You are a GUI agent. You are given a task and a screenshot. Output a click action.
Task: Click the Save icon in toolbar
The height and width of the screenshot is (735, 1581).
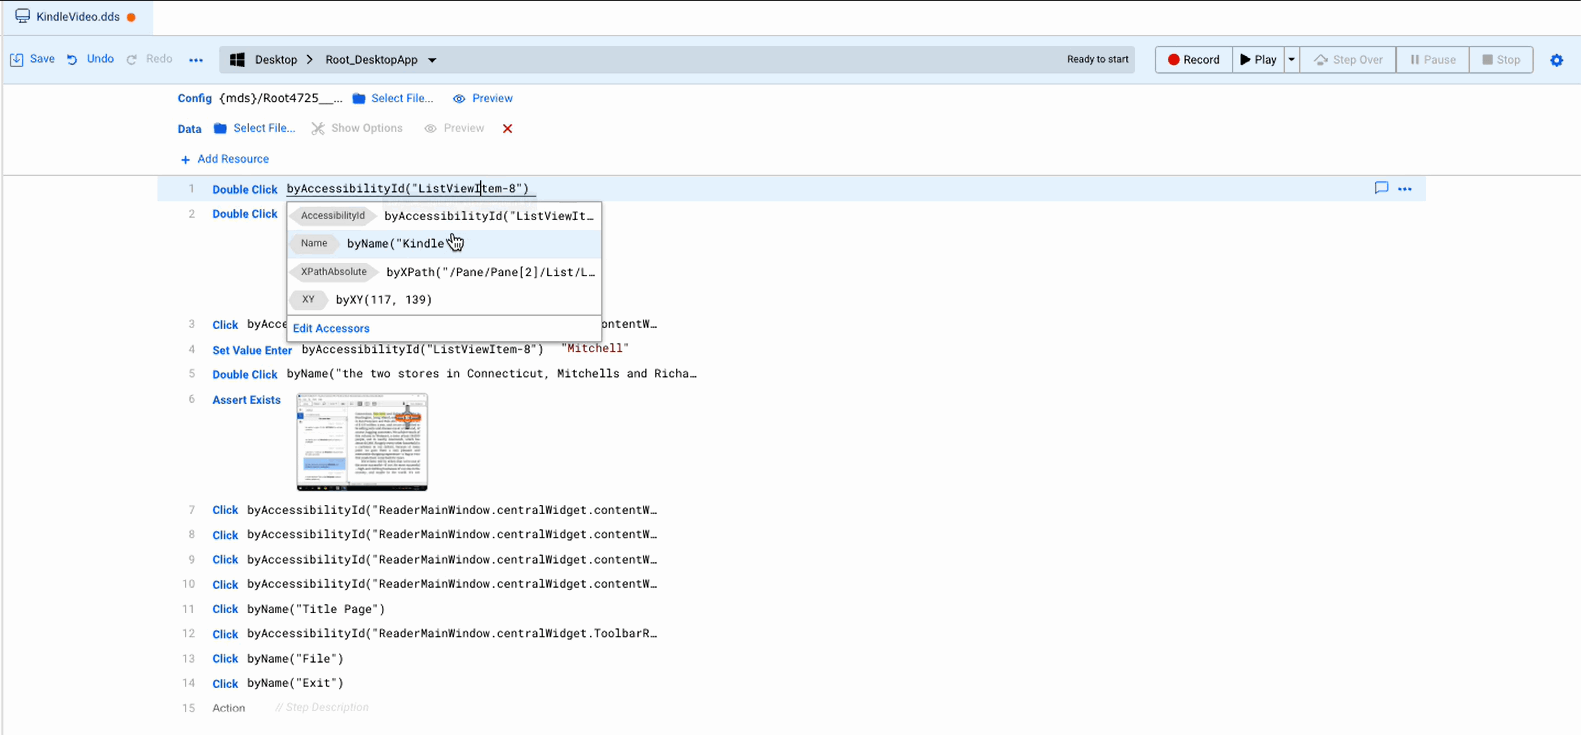[x=17, y=60]
